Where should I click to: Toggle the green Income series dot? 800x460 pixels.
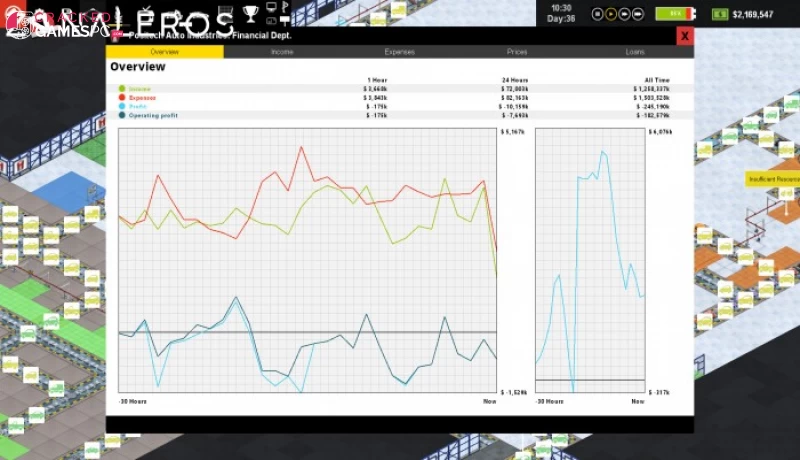click(x=122, y=89)
